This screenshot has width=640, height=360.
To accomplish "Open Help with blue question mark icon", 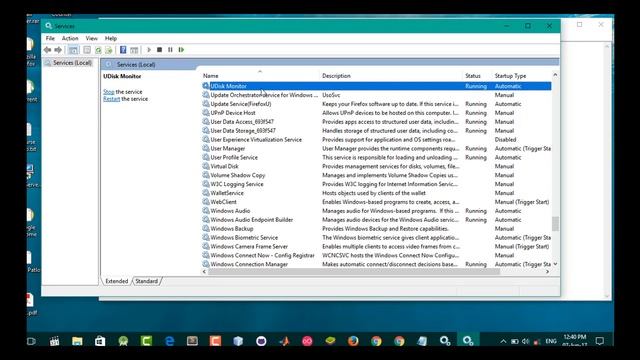I will tap(123, 50).
